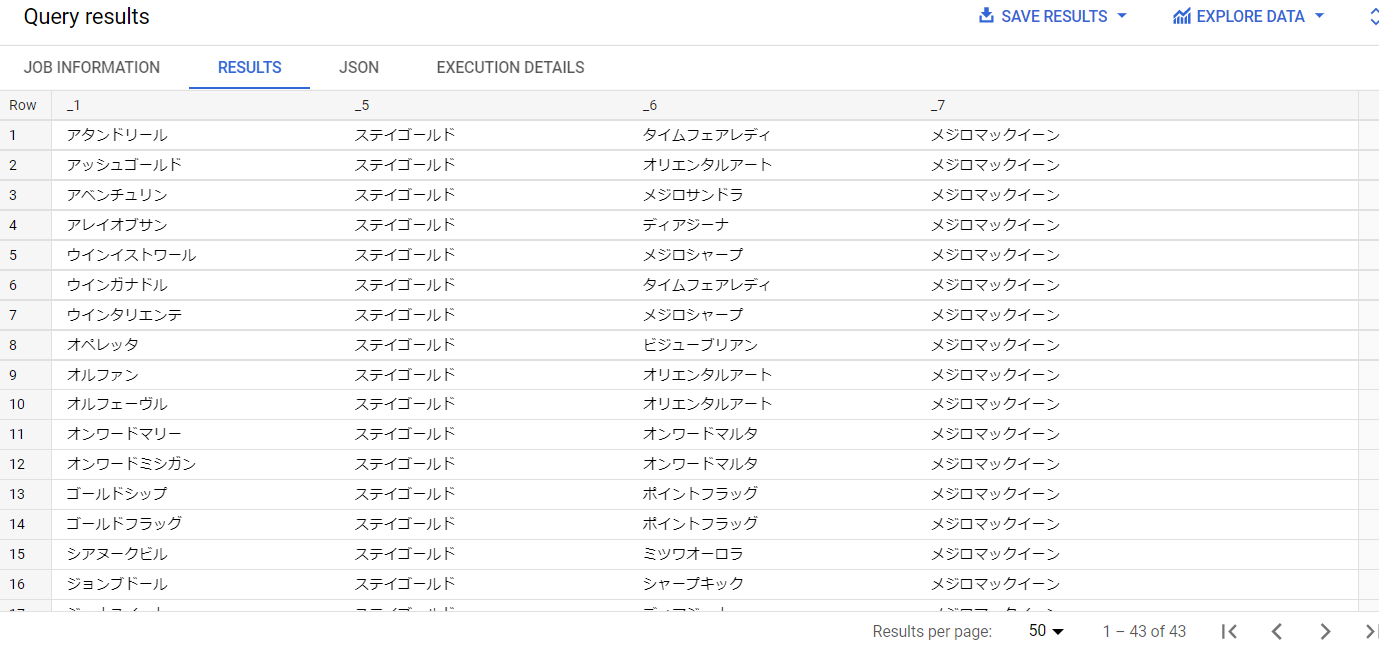Open the Execution Details tab

[511, 68]
